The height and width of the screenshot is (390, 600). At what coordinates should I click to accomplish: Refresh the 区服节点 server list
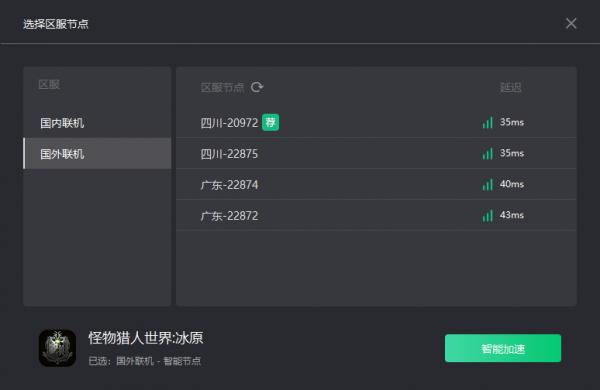tap(257, 87)
